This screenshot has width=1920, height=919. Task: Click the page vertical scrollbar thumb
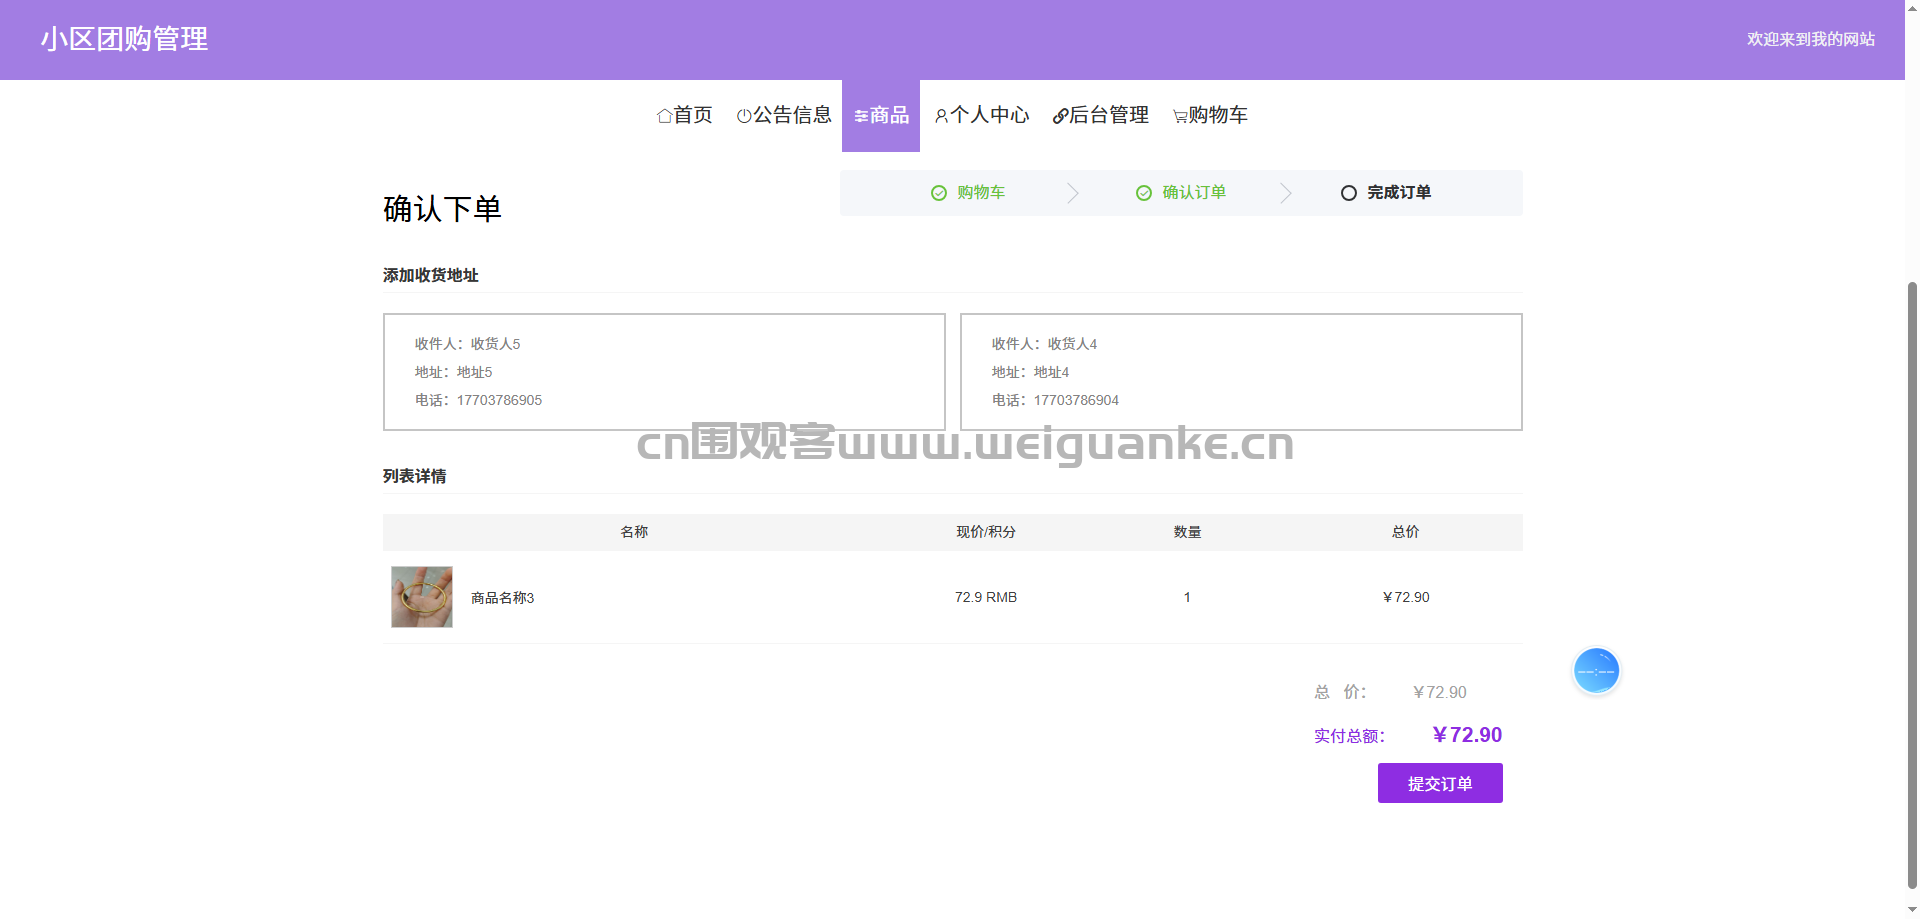tap(1912, 585)
